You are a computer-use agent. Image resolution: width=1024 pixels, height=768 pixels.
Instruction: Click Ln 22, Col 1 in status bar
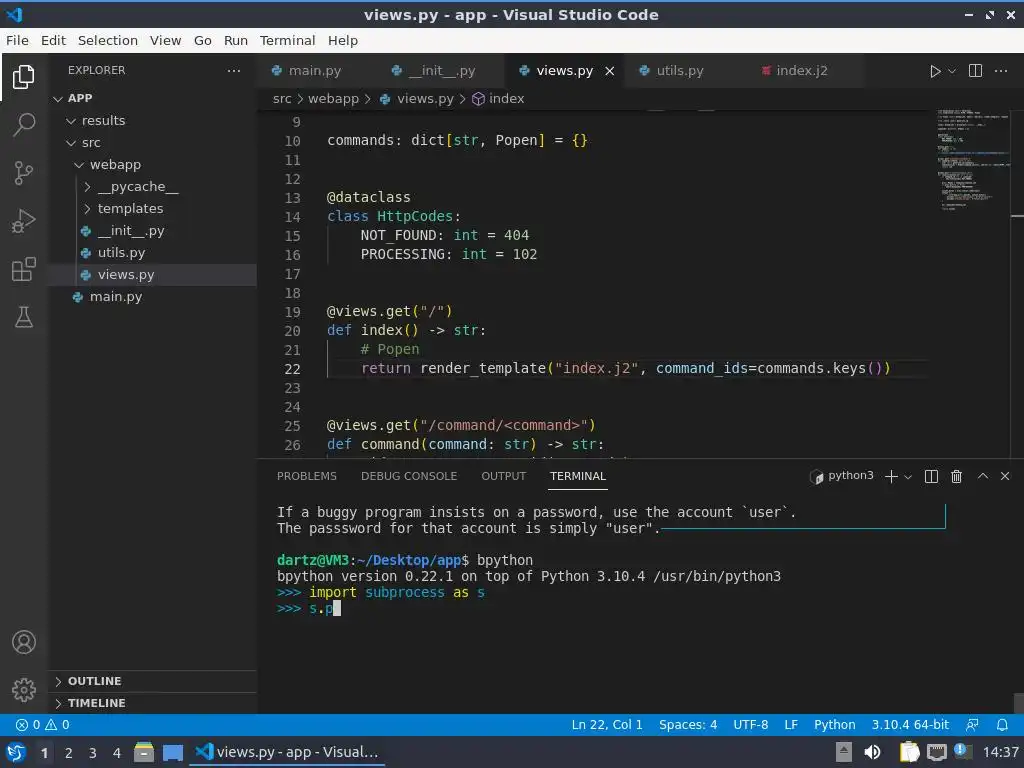[607, 725]
